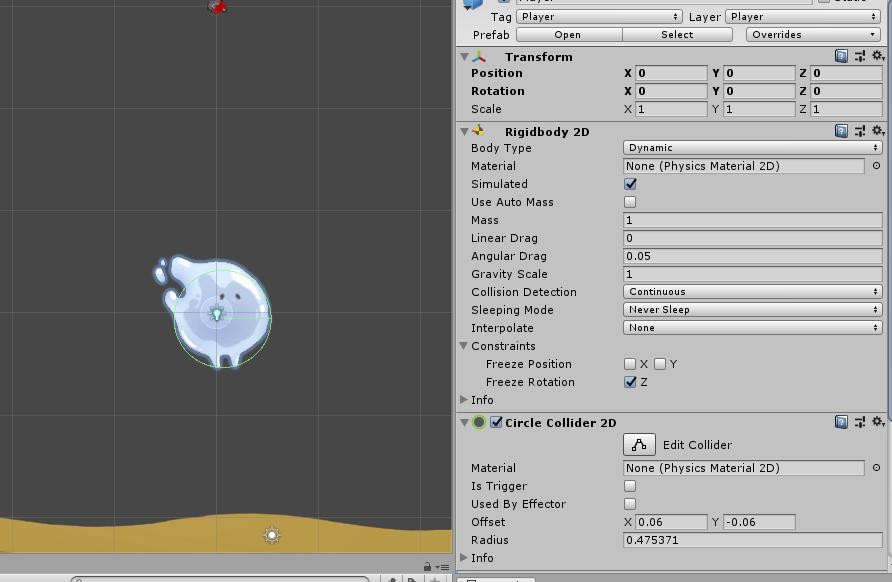This screenshot has height=582, width=892.
Task: Click the Linear Drag value field
Action: point(753,238)
